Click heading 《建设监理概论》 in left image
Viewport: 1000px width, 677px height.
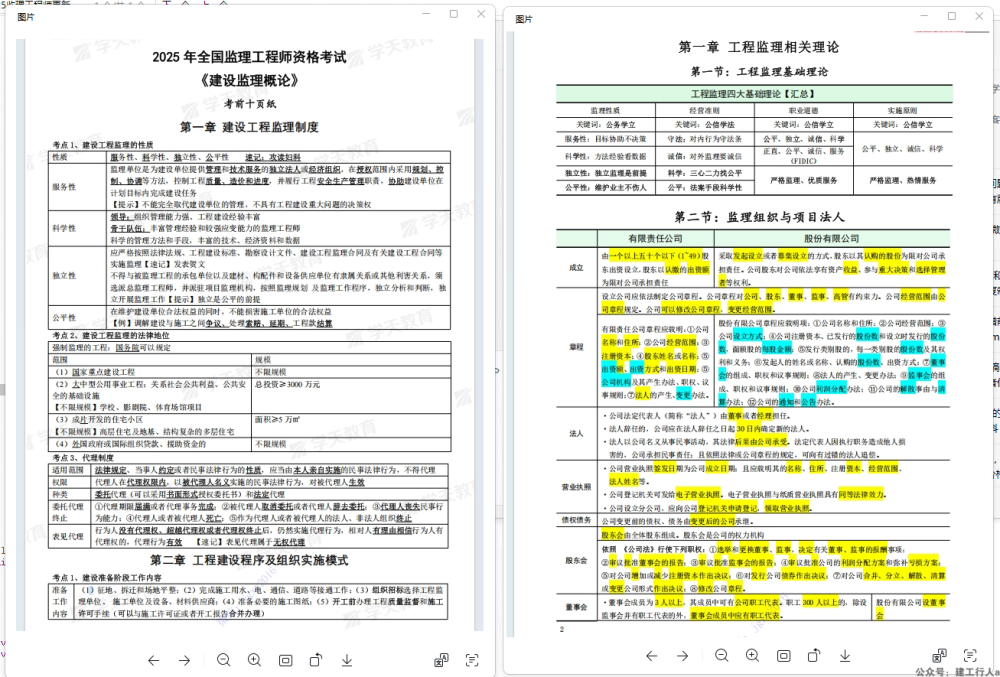point(249,81)
